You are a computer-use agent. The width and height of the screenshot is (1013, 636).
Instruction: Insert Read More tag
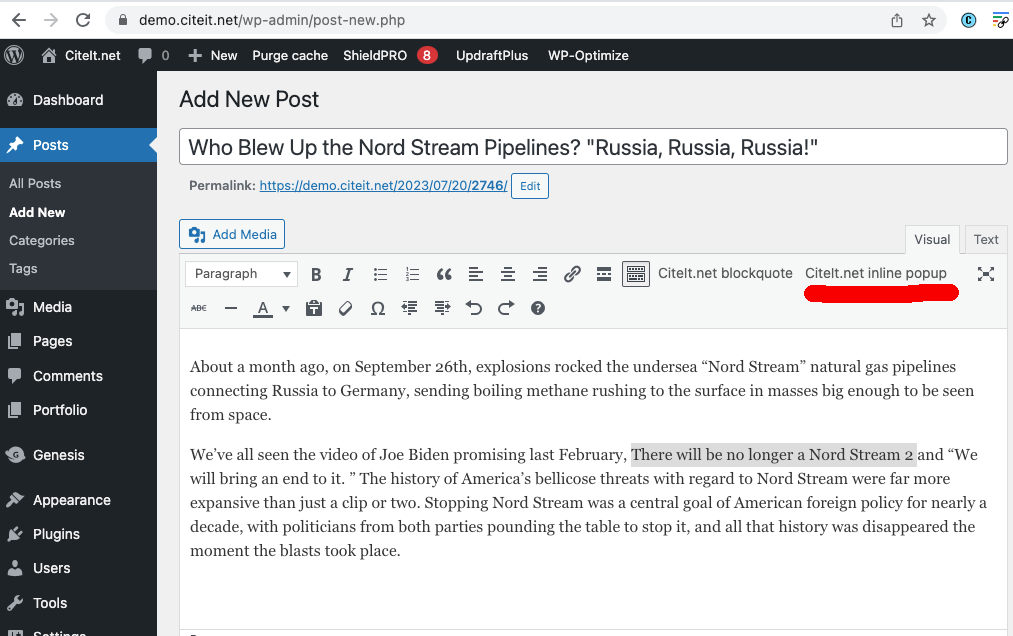[603, 274]
